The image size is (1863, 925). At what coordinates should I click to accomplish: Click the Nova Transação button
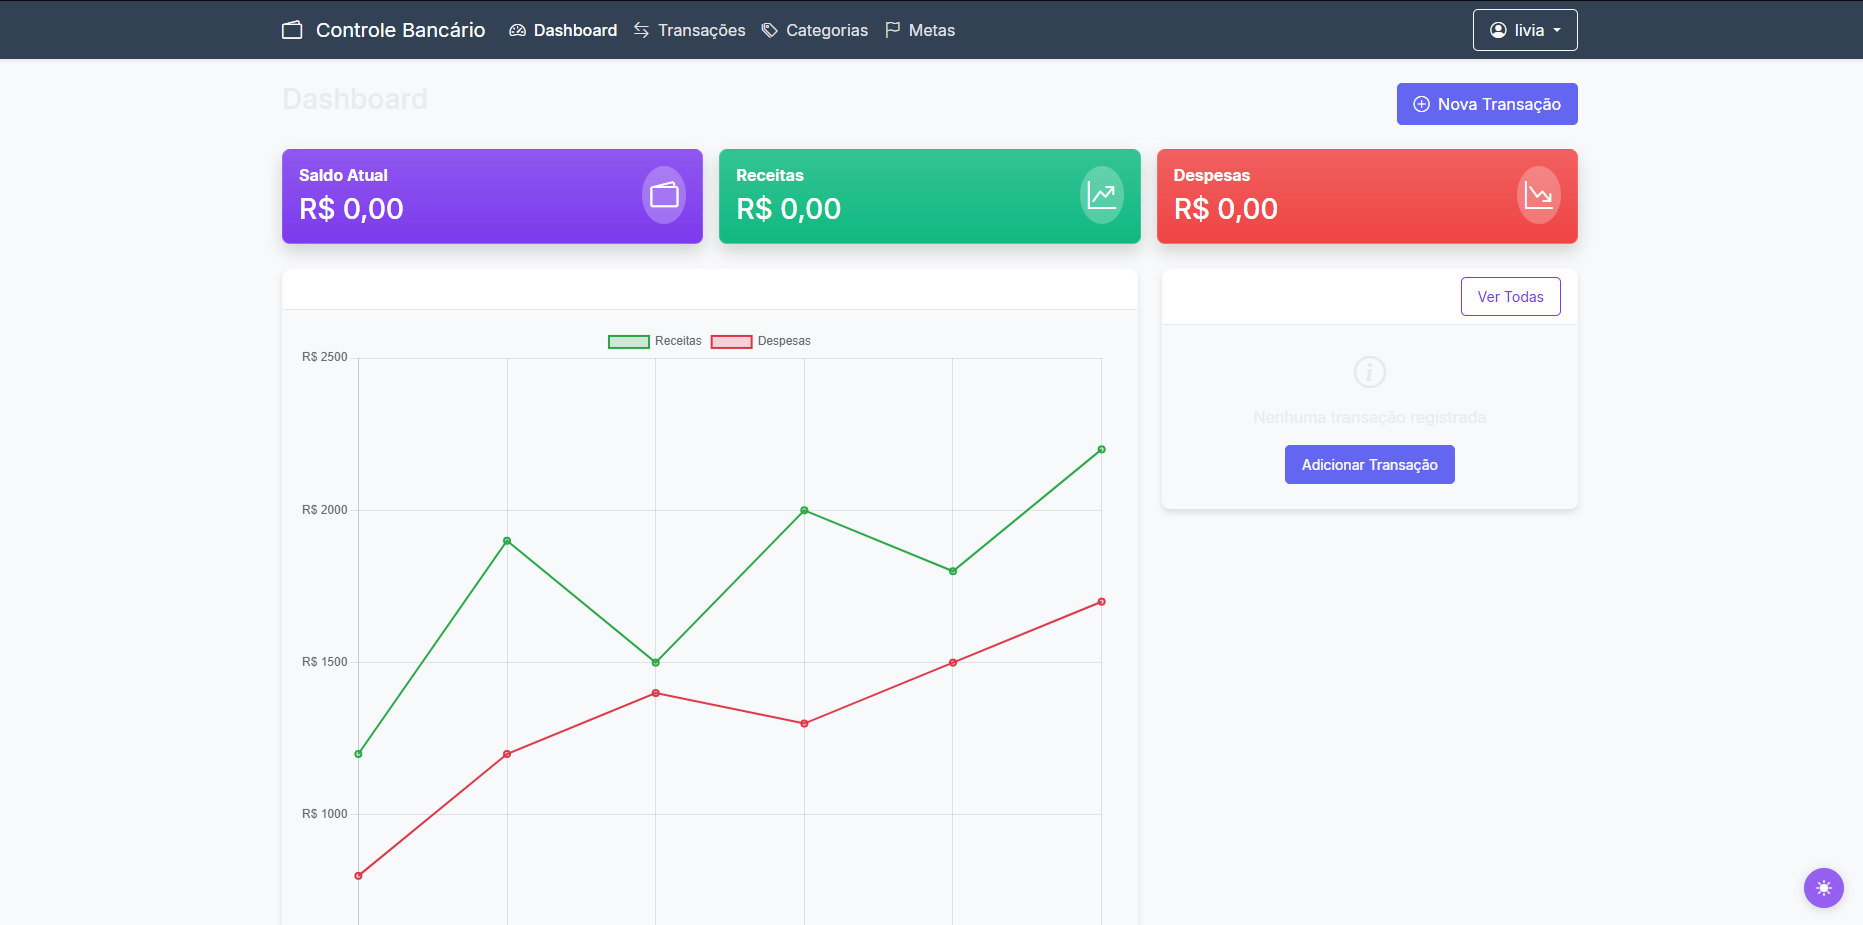1486,104
